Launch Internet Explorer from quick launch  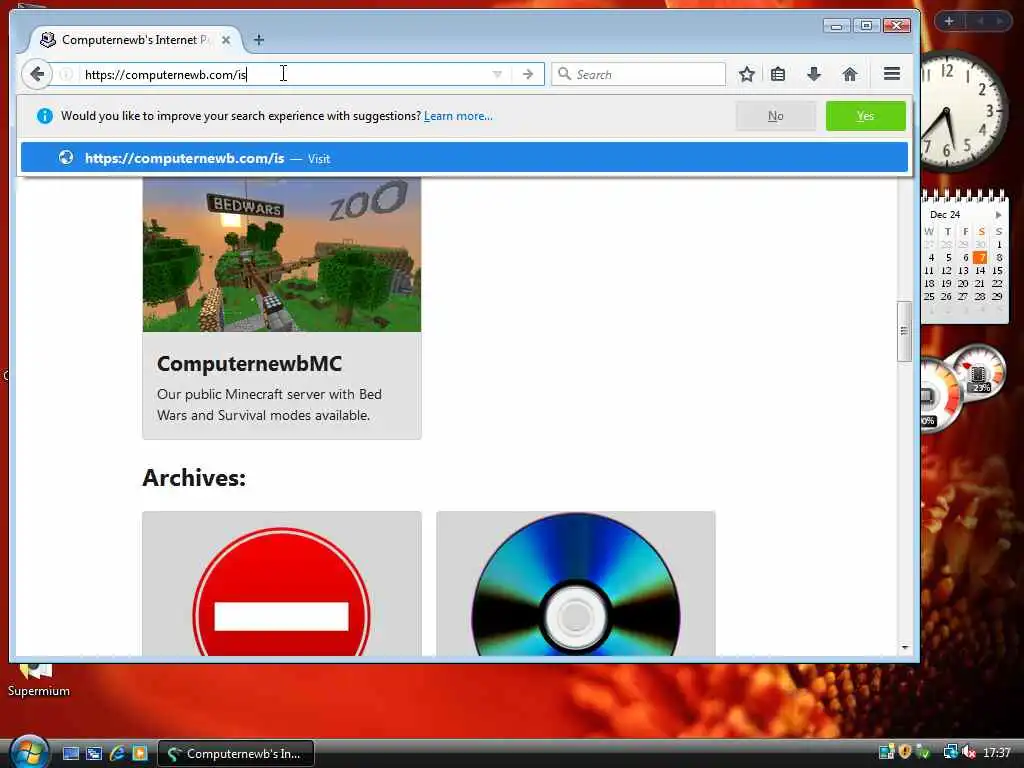(x=117, y=754)
